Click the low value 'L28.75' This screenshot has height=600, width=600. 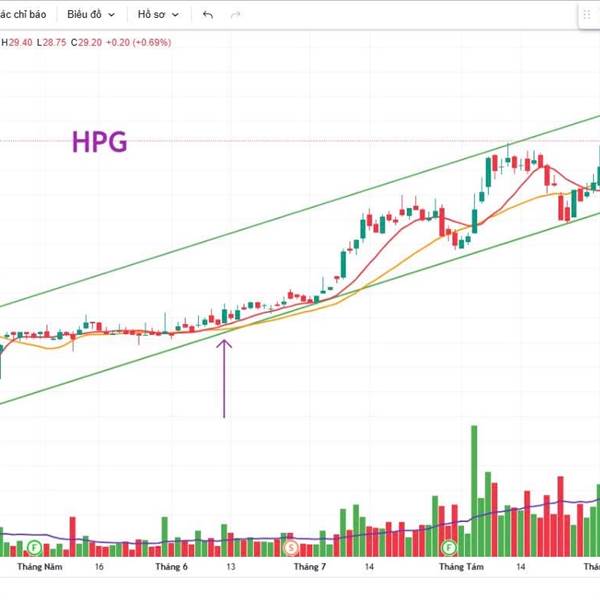coord(51,42)
